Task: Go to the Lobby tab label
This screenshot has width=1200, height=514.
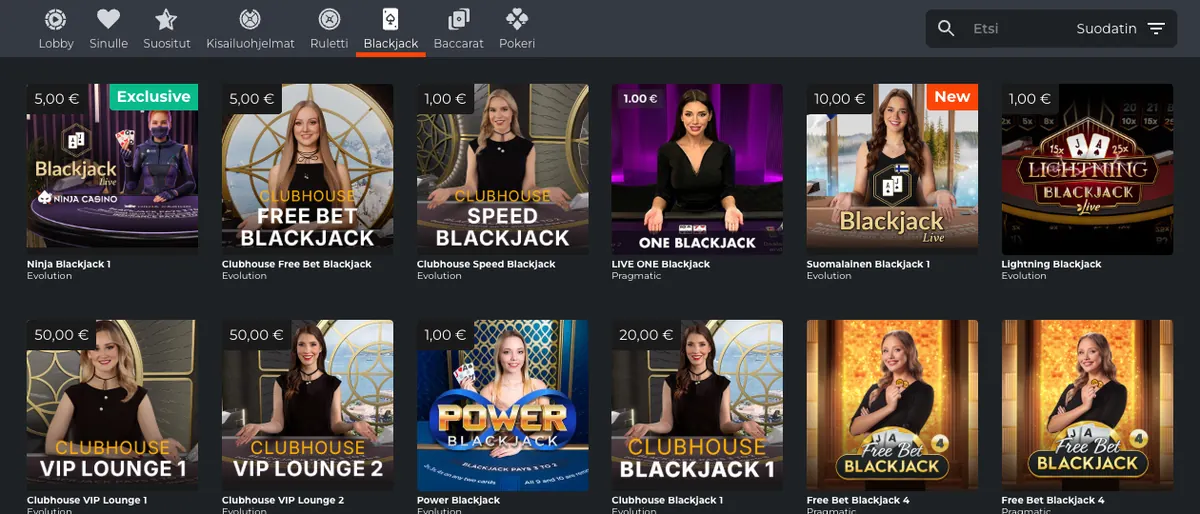Action: click(56, 44)
